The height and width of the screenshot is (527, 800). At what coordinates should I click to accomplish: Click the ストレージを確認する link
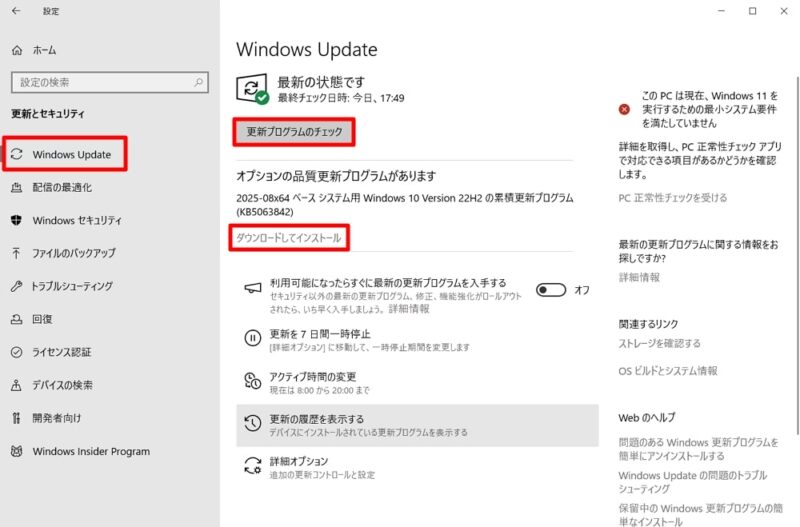coord(659,343)
